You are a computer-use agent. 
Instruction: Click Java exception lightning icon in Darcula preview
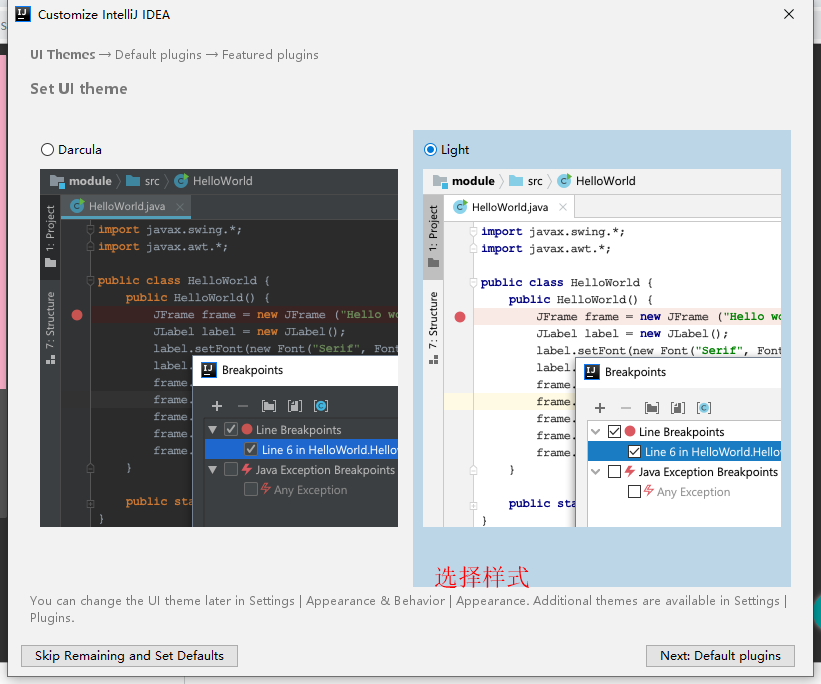[x=247, y=469]
